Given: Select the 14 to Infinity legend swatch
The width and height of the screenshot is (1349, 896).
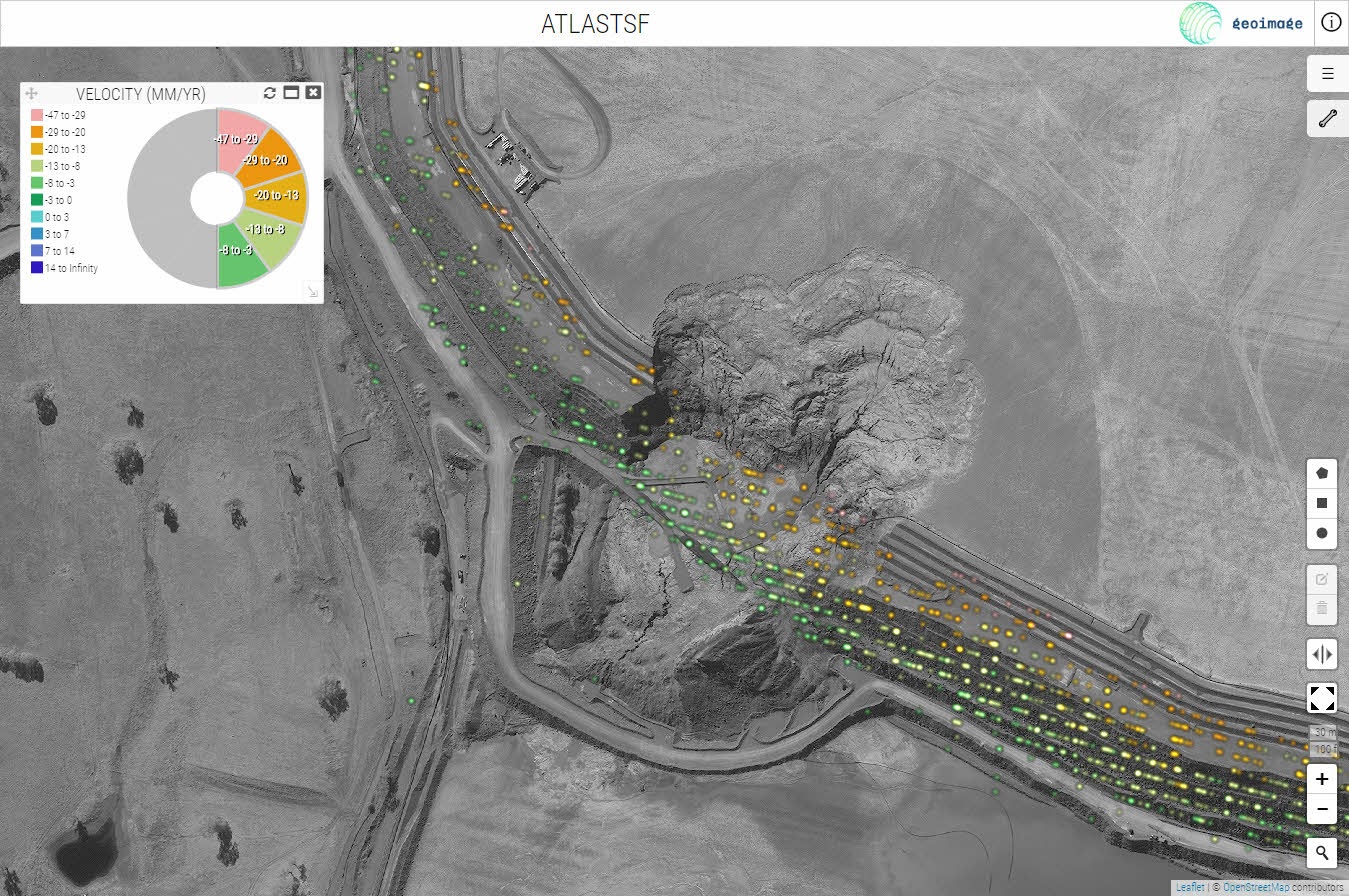Looking at the screenshot, I should [37, 268].
